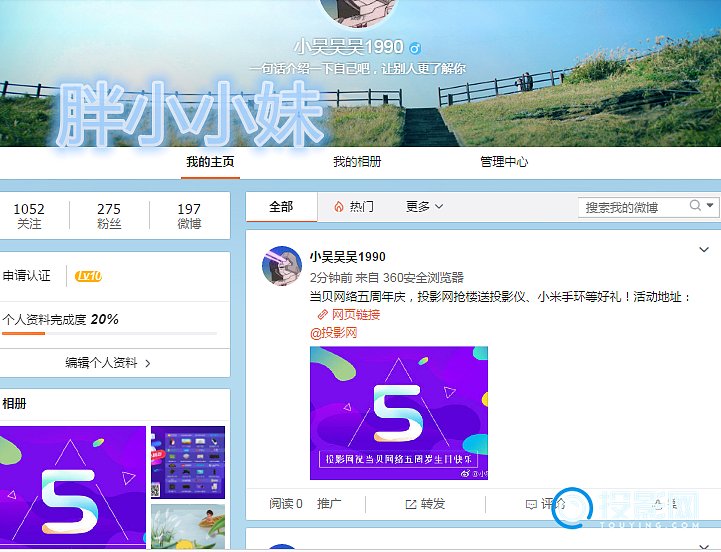
Task: Go to the 管理中心 tab
Action: [x=504, y=162]
